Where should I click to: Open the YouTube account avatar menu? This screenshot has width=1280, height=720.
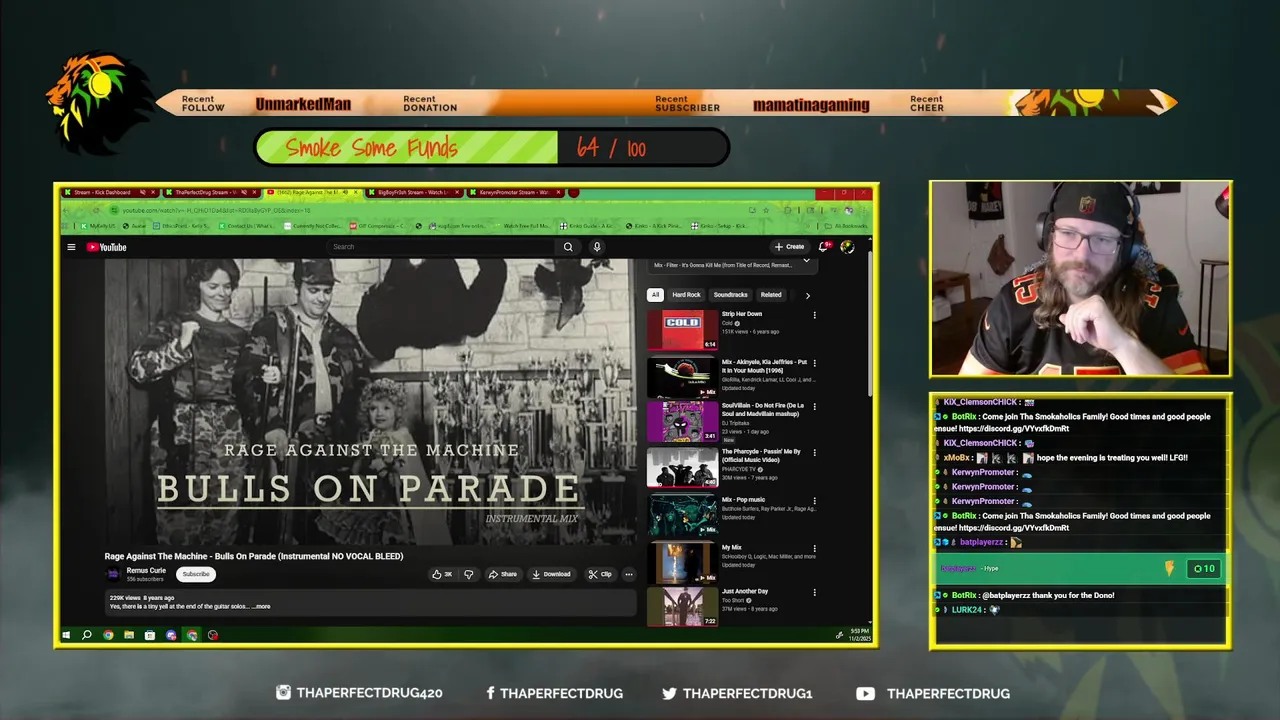(847, 246)
